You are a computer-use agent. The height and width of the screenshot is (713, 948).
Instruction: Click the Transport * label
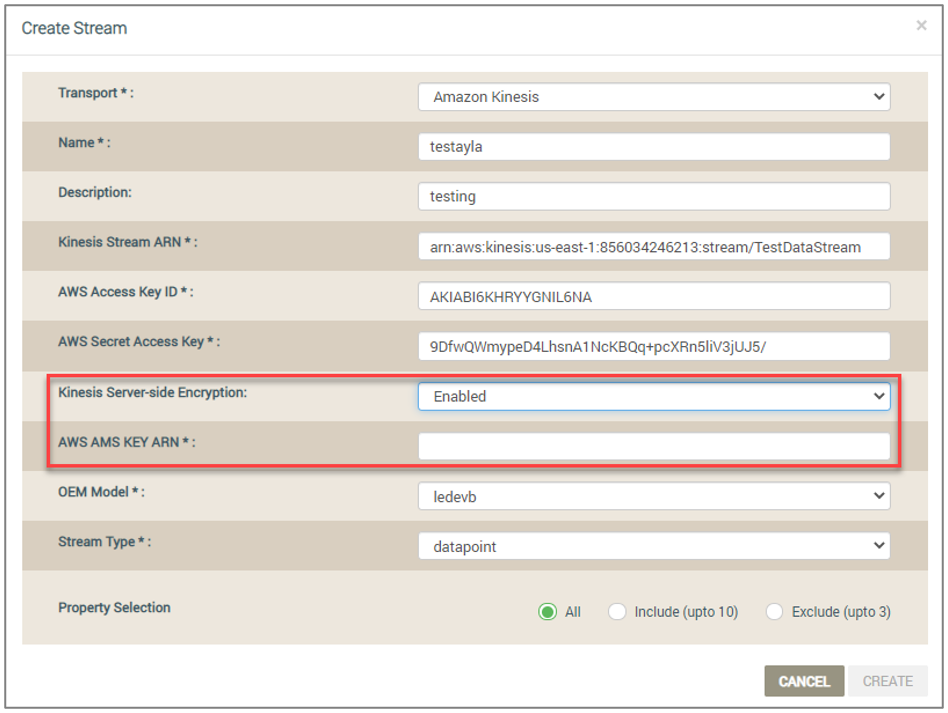pos(96,93)
